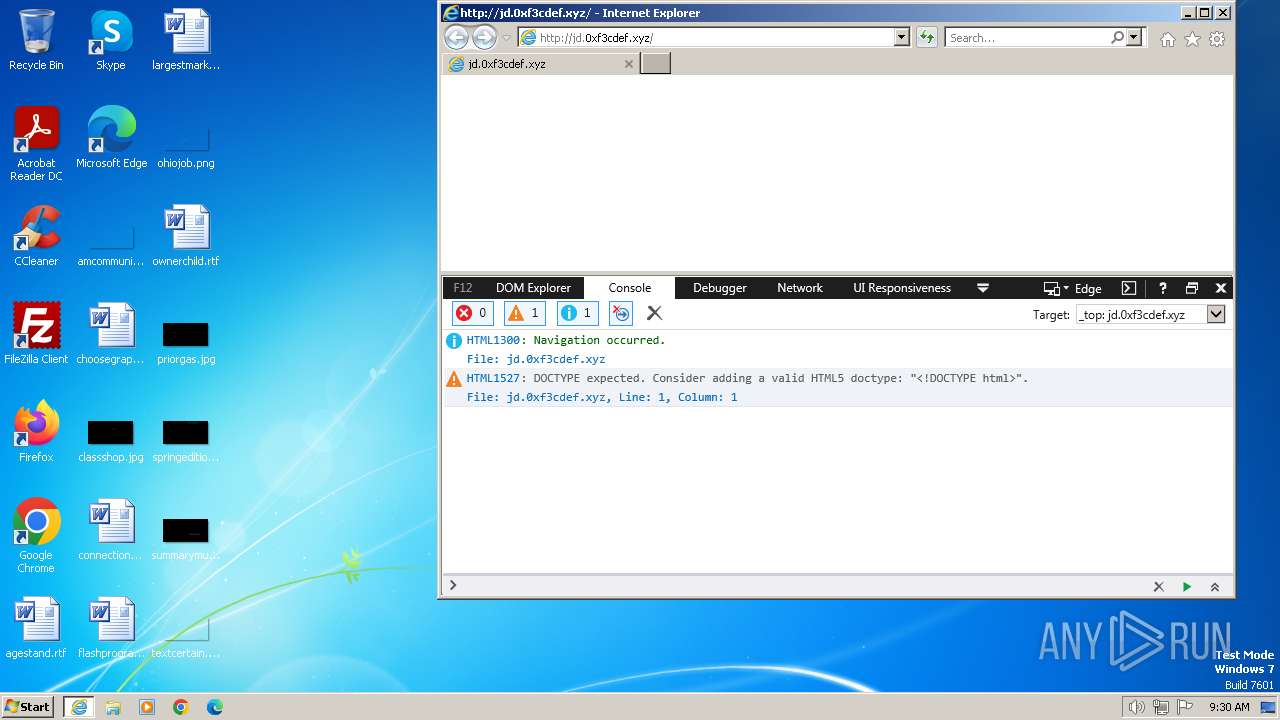Viewport: 1280px width, 720px height.
Task: Select ownerchild.rtf desktop file
Action: 186,237
